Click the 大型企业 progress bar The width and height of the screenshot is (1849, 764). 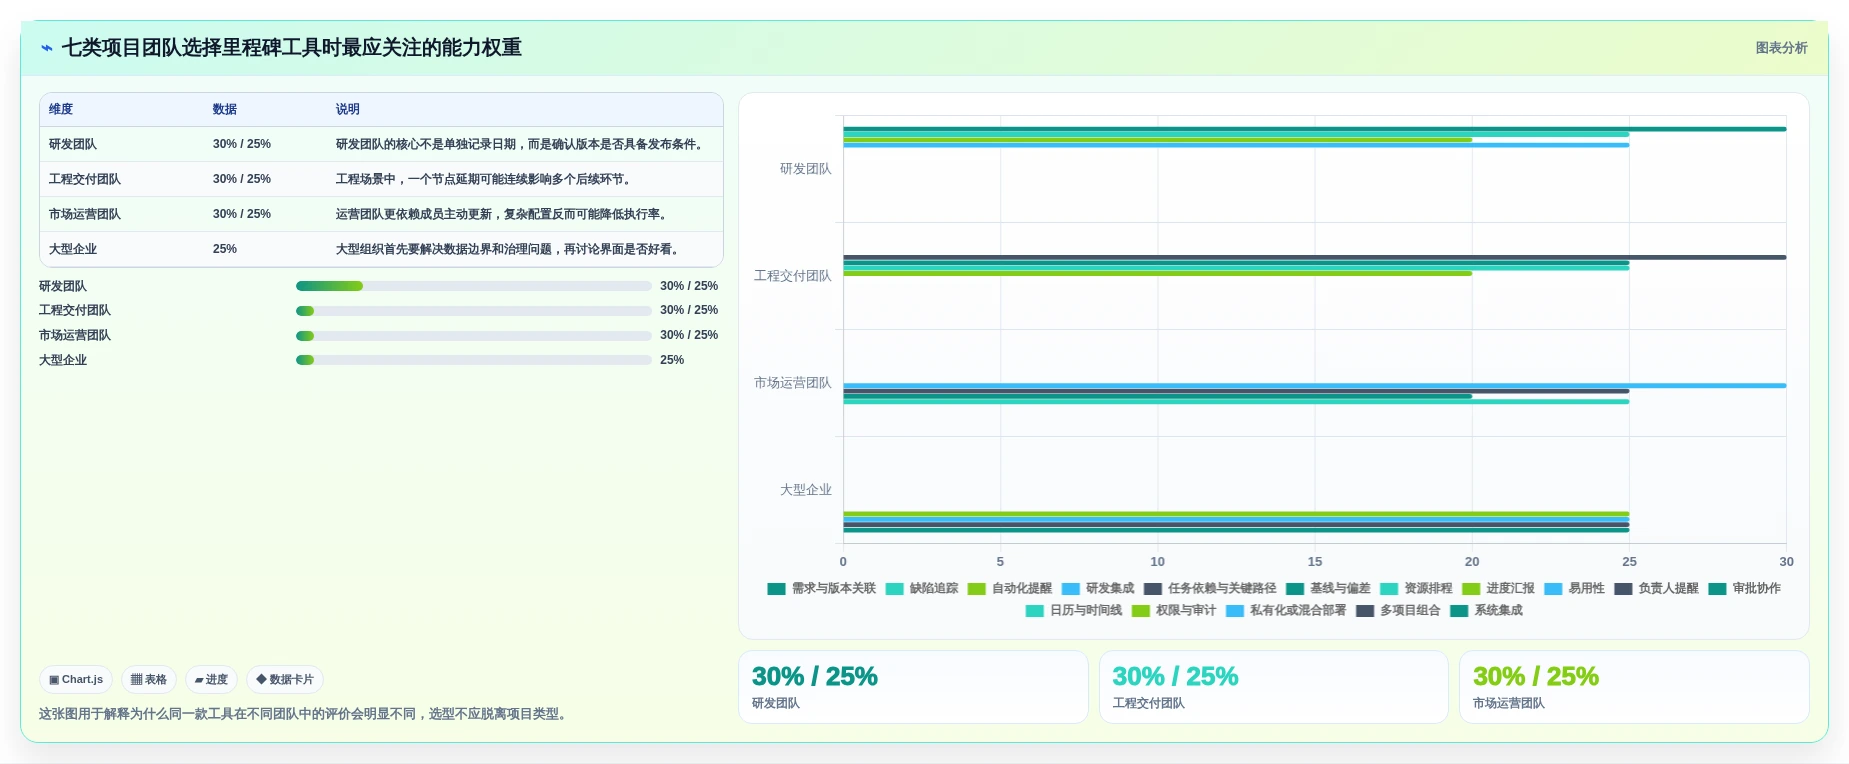tap(473, 360)
